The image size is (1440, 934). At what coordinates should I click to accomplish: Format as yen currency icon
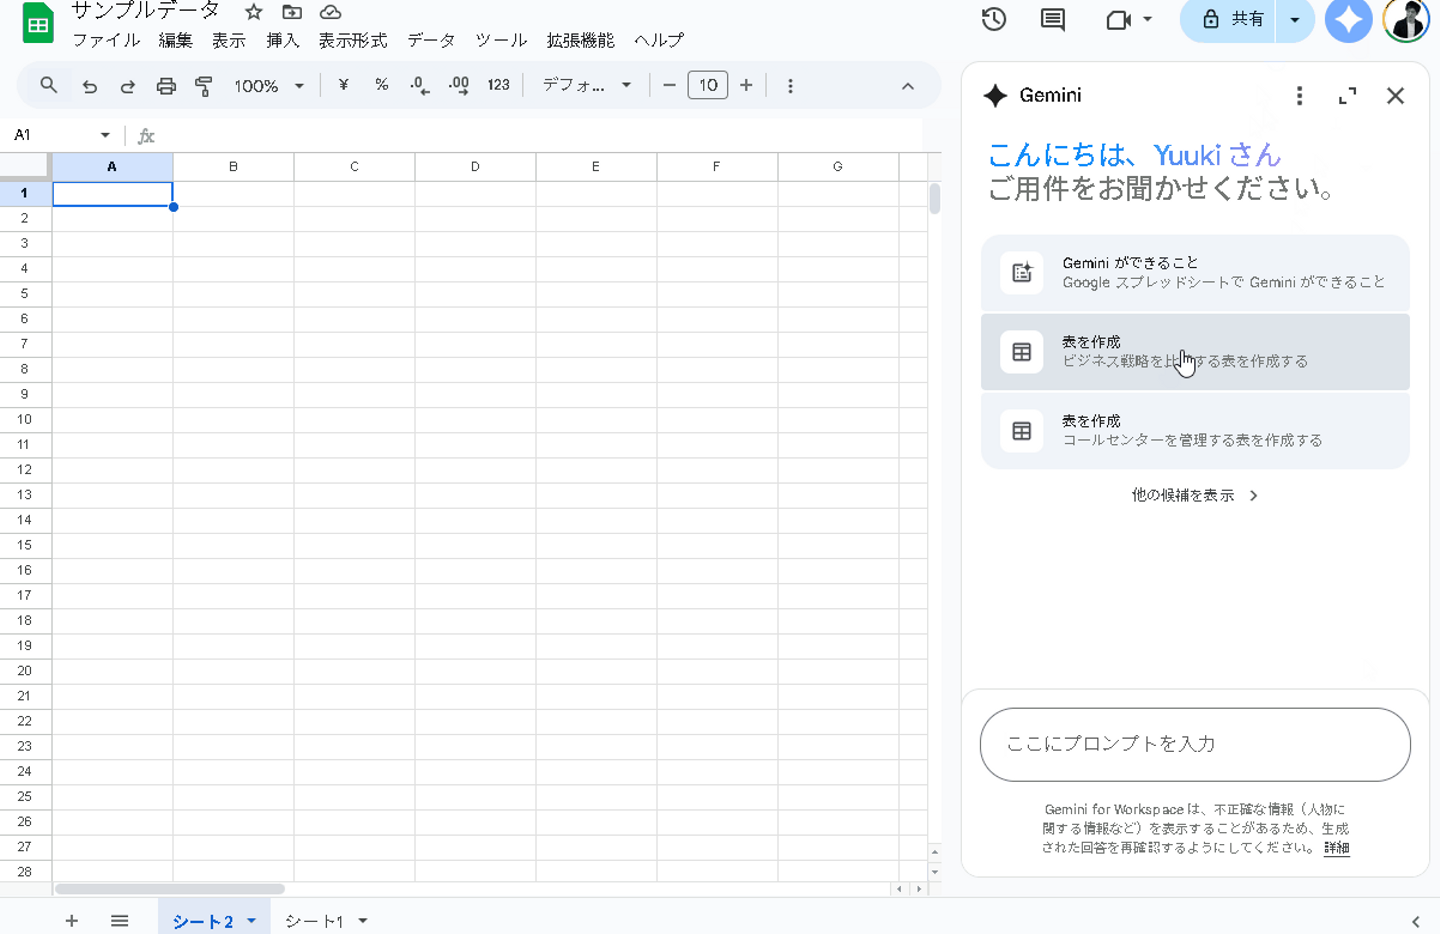pos(343,85)
